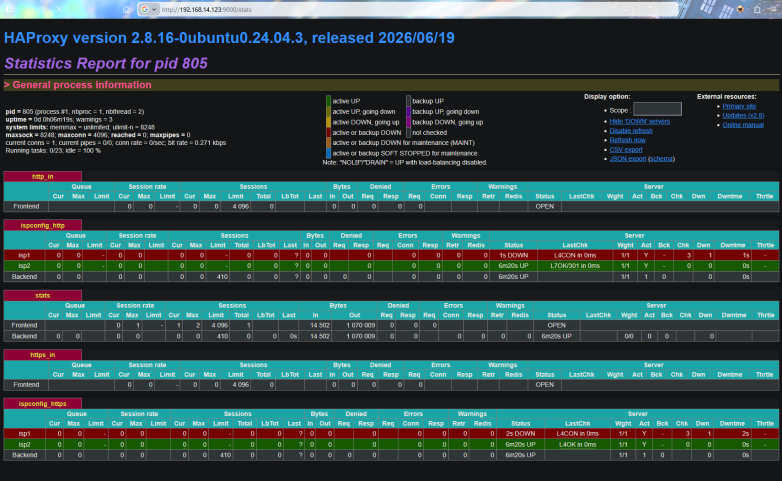Click the Session rate header in http_in table

pos(147,187)
